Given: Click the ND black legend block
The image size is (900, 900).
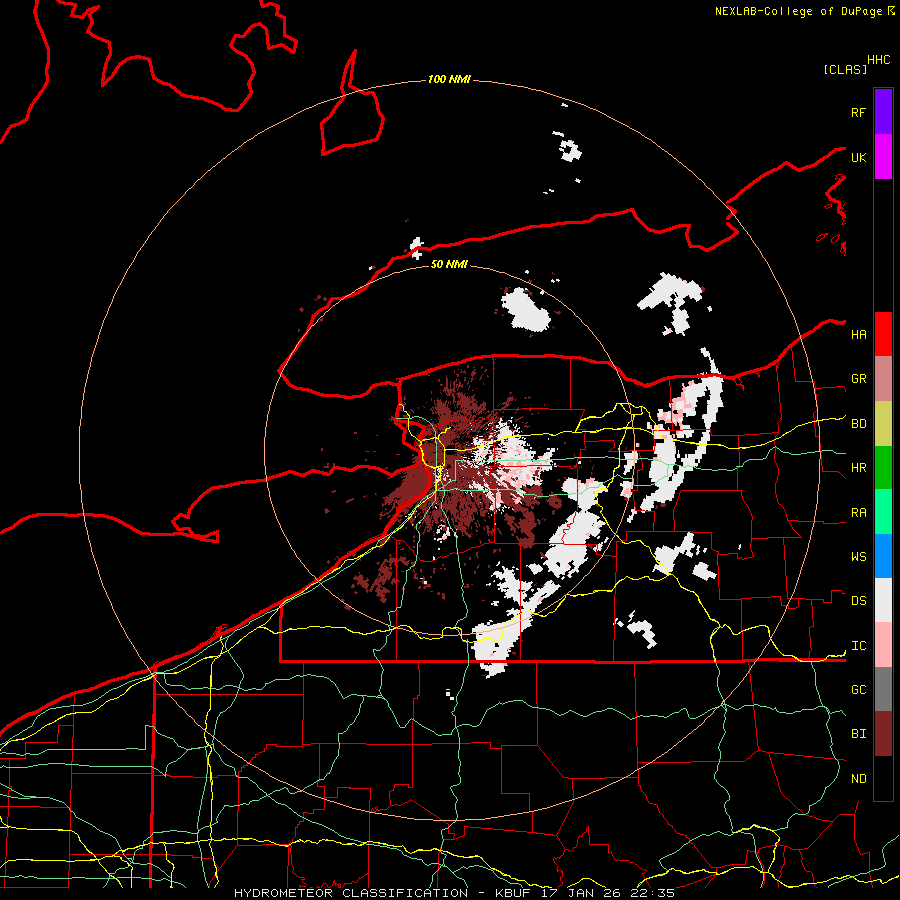Looking at the screenshot, I should coord(883,778).
